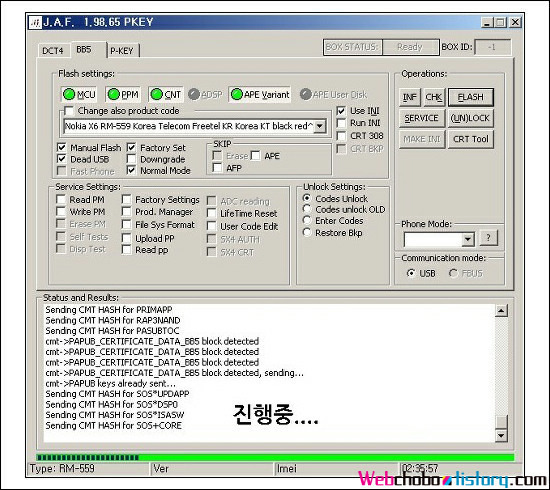
Task: Toggle the Normal Mode checkbox
Action: coord(131,171)
